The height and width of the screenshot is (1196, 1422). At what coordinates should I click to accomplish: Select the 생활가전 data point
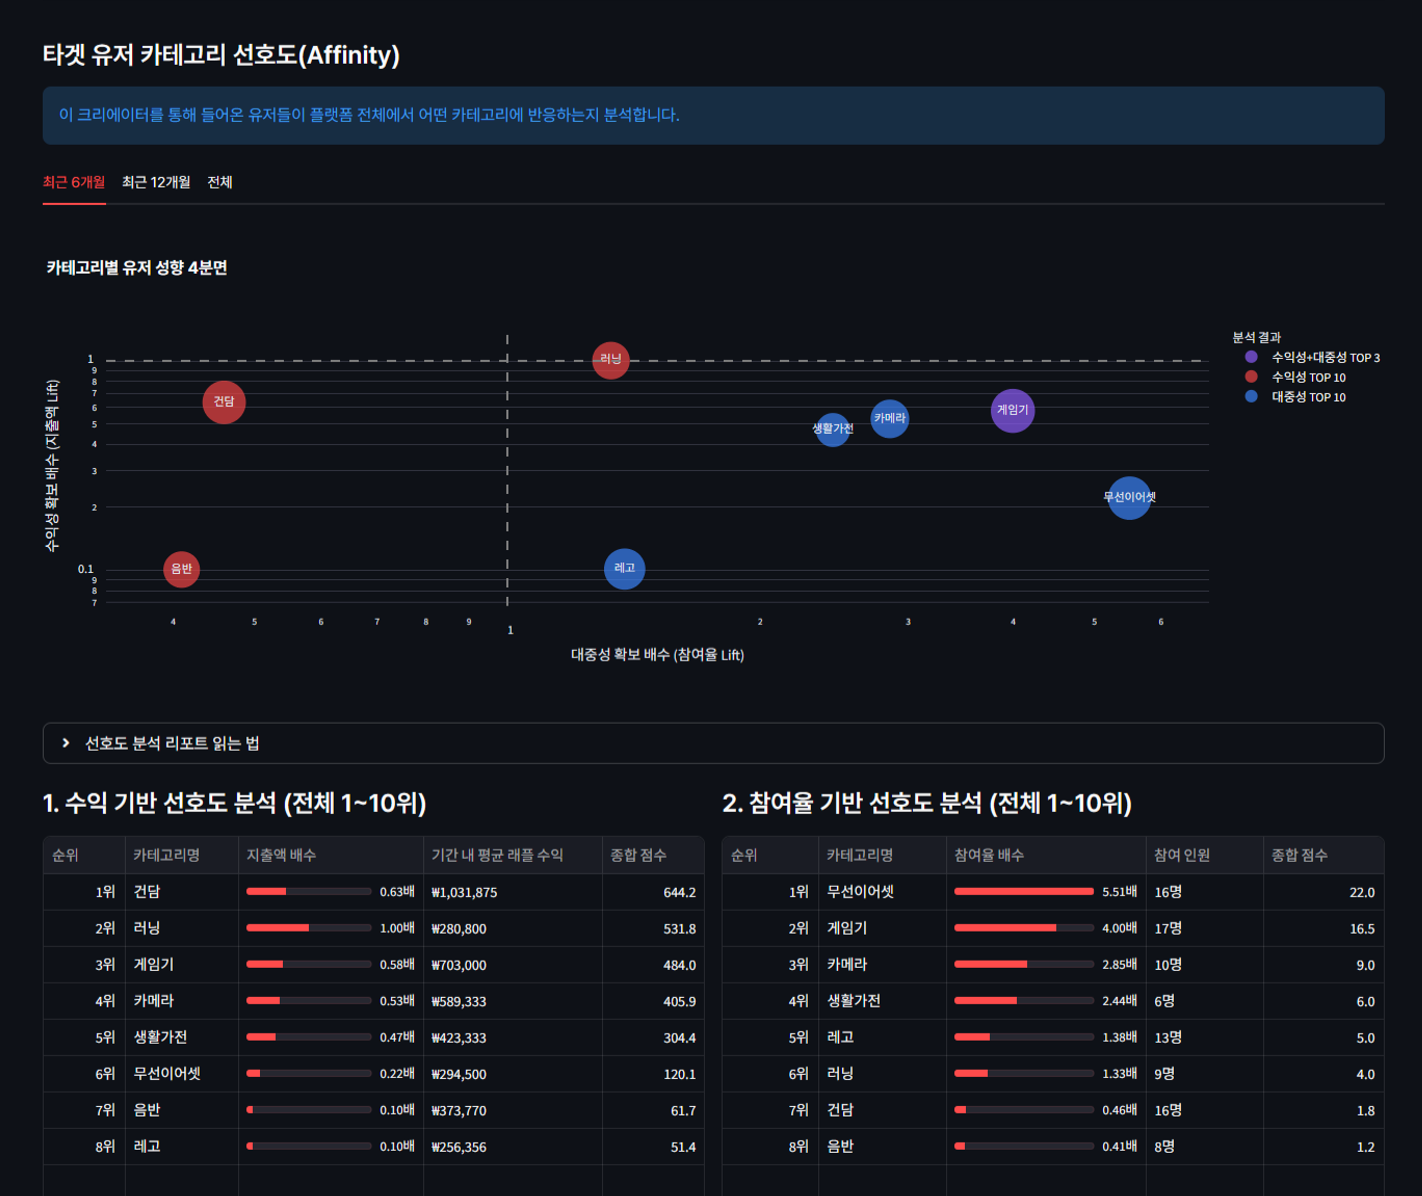832,429
